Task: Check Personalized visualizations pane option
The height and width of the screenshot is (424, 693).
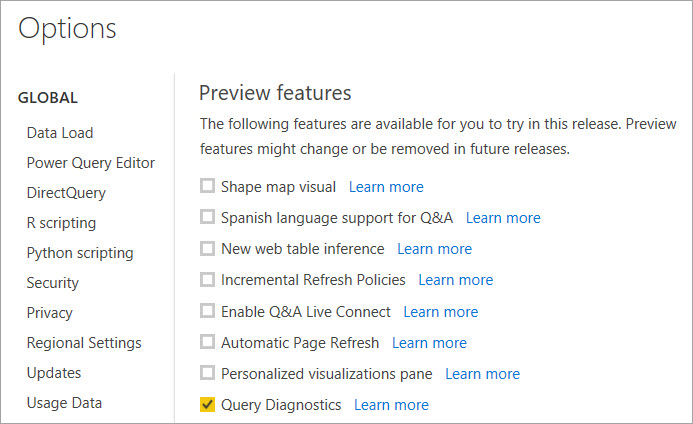Action: tap(207, 374)
